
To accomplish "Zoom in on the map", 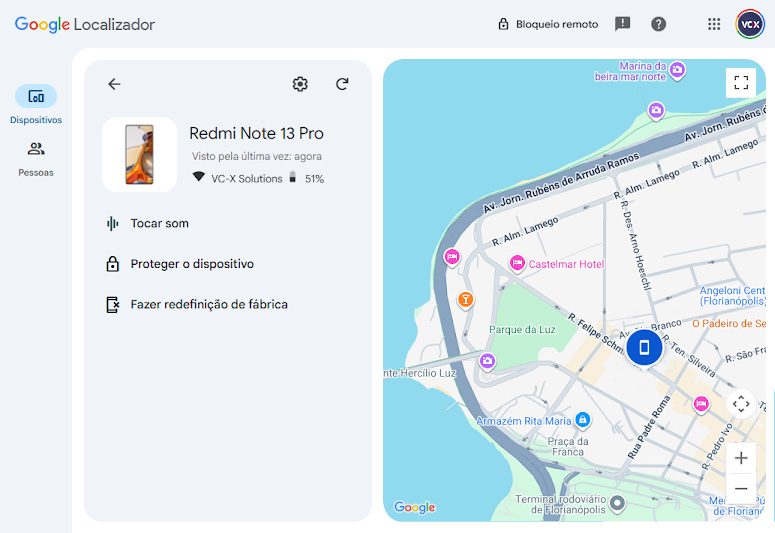I will [741, 458].
